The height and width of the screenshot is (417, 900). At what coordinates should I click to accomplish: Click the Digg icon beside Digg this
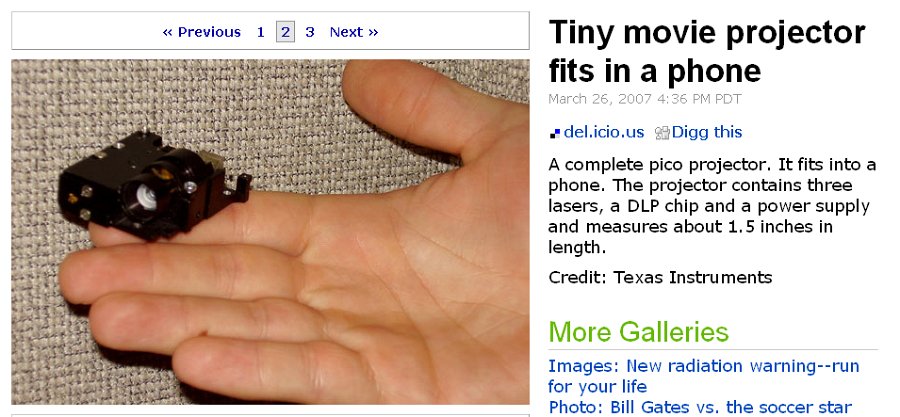click(662, 133)
